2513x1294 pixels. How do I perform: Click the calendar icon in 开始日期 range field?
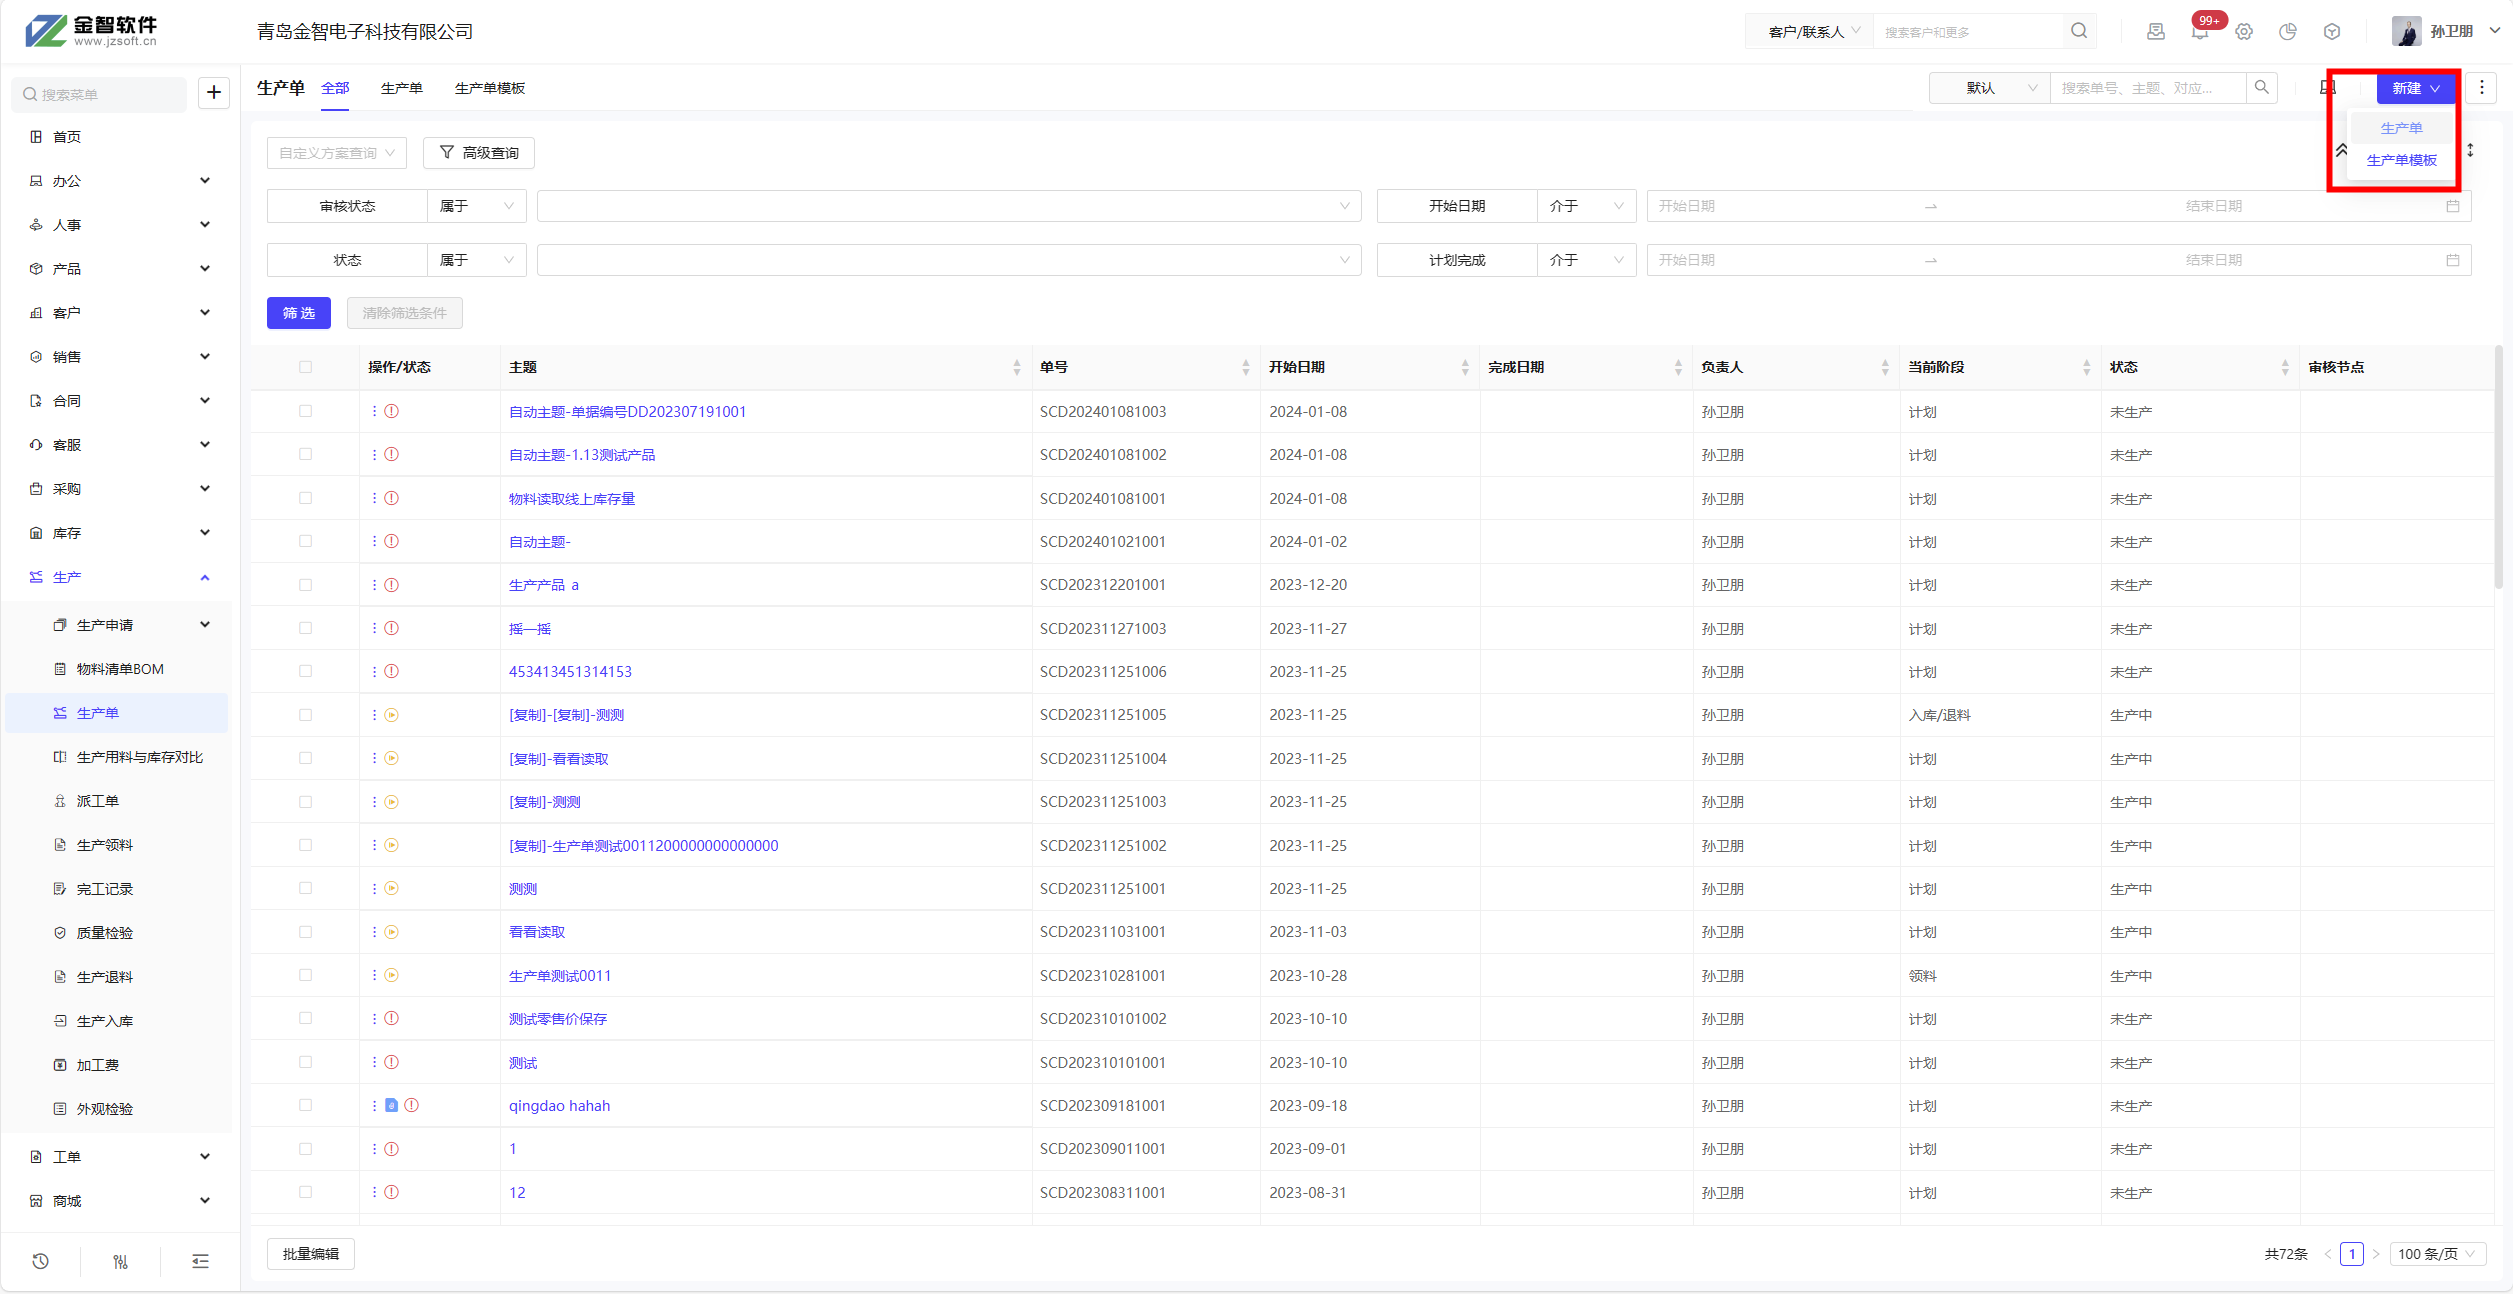[x=2453, y=206]
